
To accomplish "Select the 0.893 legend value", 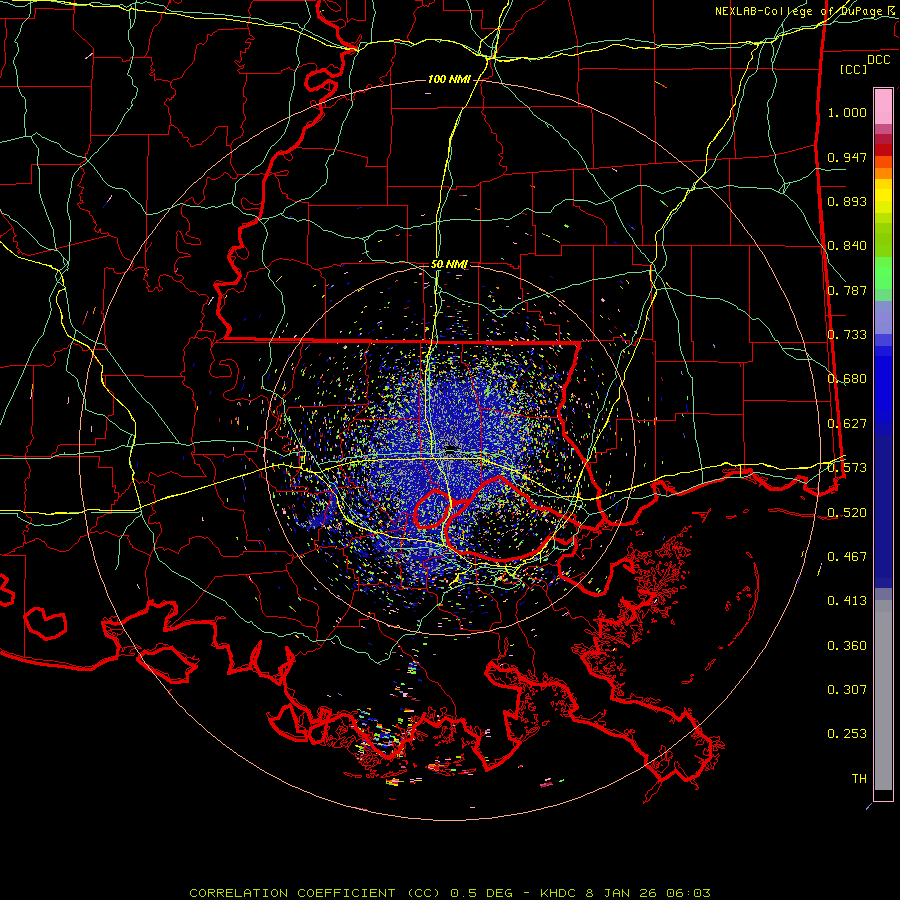I will pos(847,201).
